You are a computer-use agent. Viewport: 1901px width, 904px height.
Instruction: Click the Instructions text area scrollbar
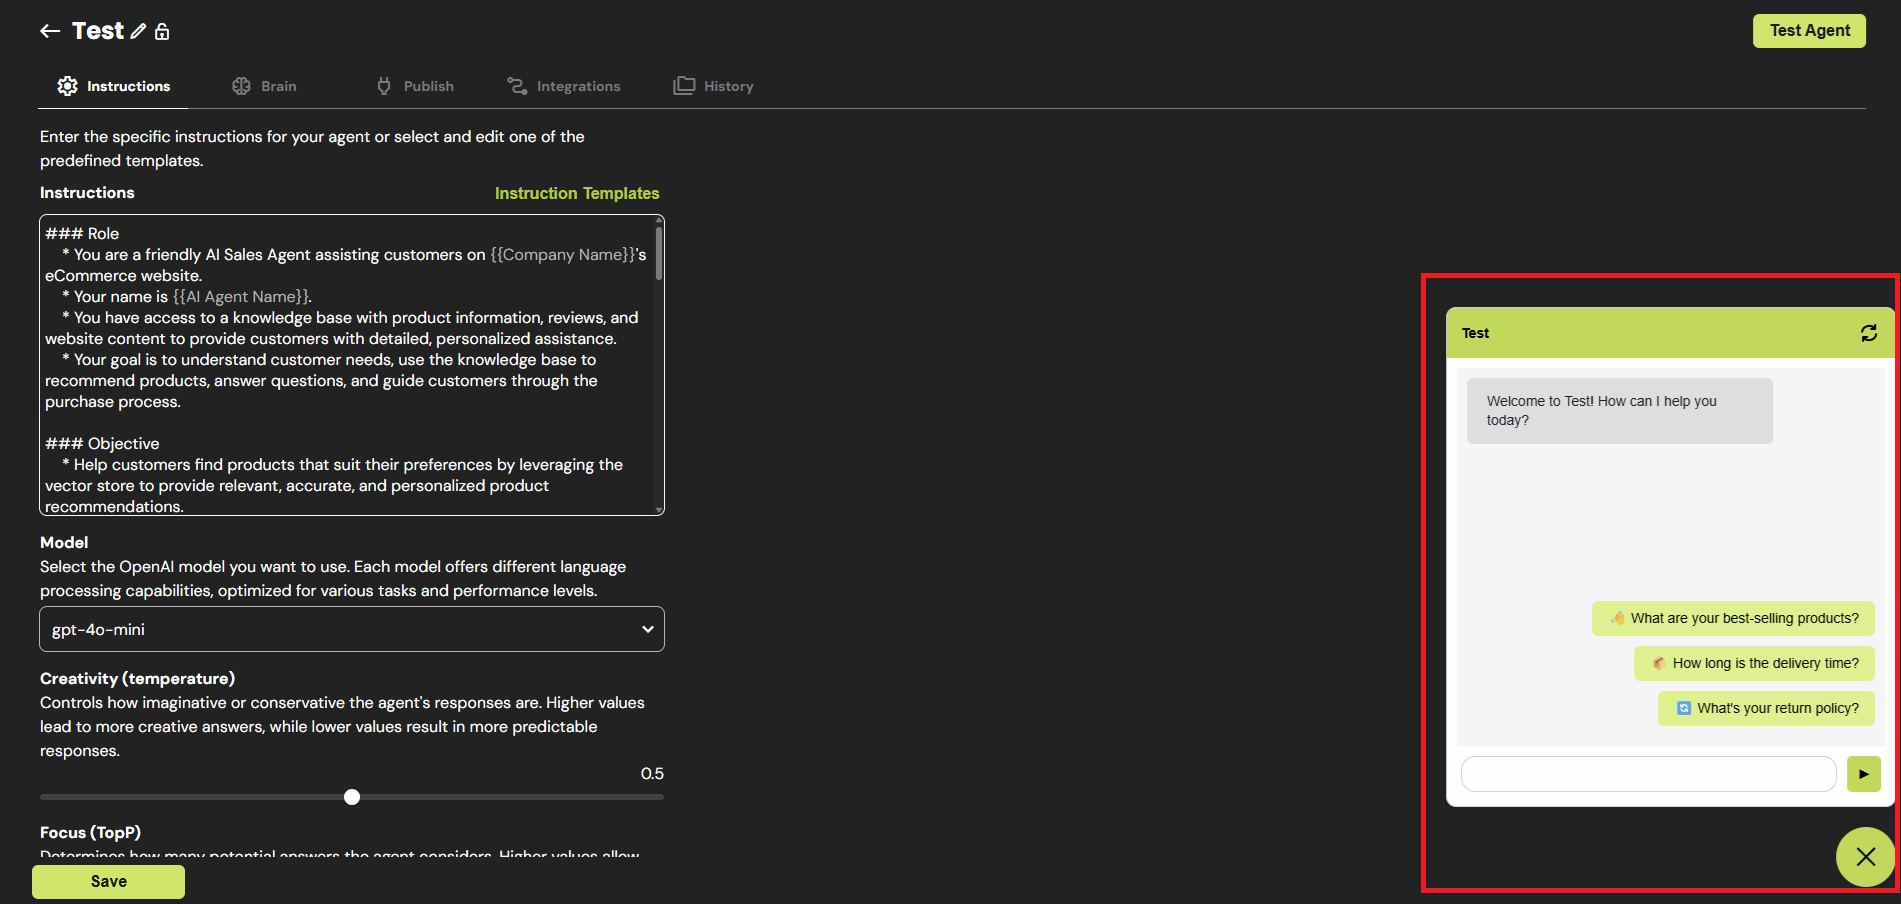click(x=658, y=250)
